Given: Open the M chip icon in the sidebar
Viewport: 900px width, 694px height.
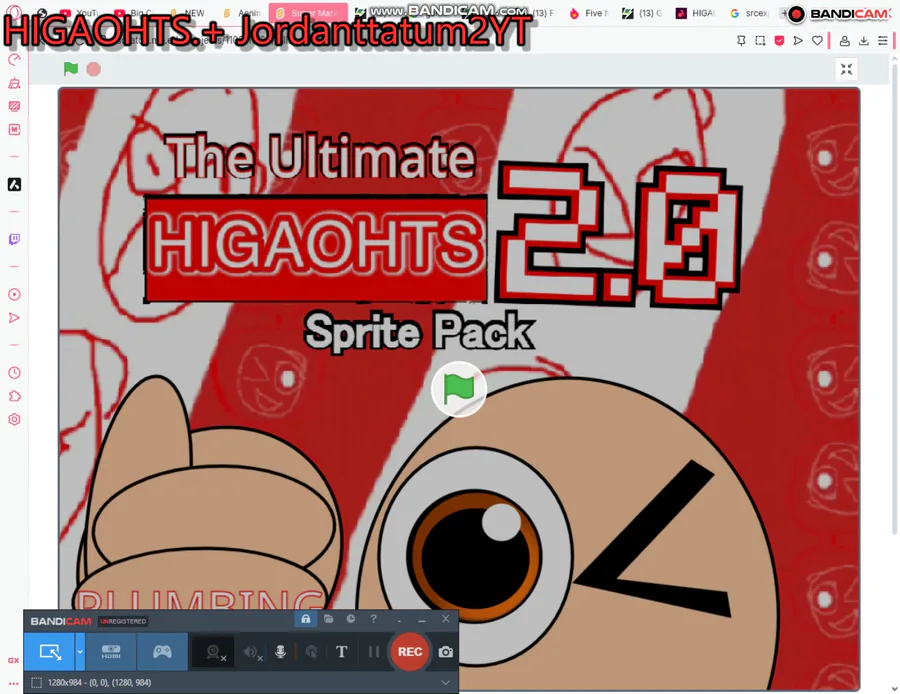Looking at the screenshot, I should 14,130.
